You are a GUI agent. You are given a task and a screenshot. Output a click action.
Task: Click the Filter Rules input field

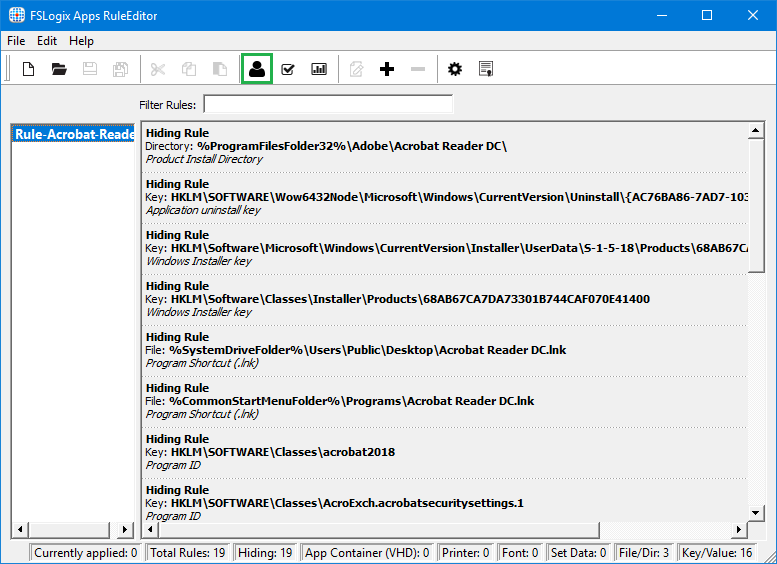[x=328, y=105]
